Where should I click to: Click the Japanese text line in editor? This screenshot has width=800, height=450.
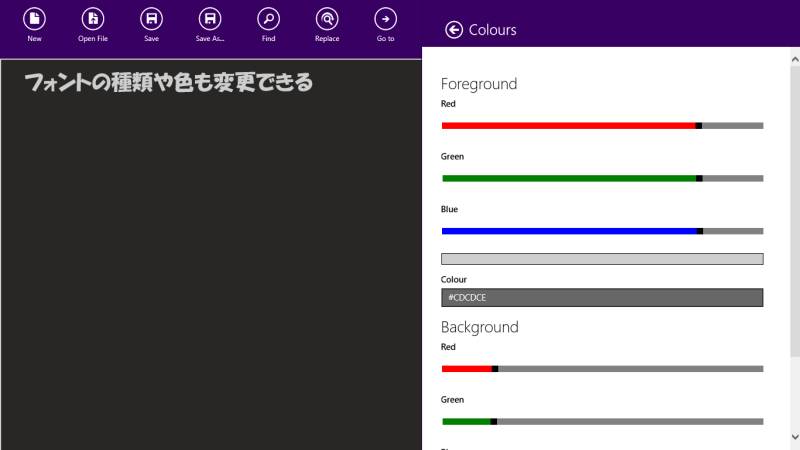(168, 82)
